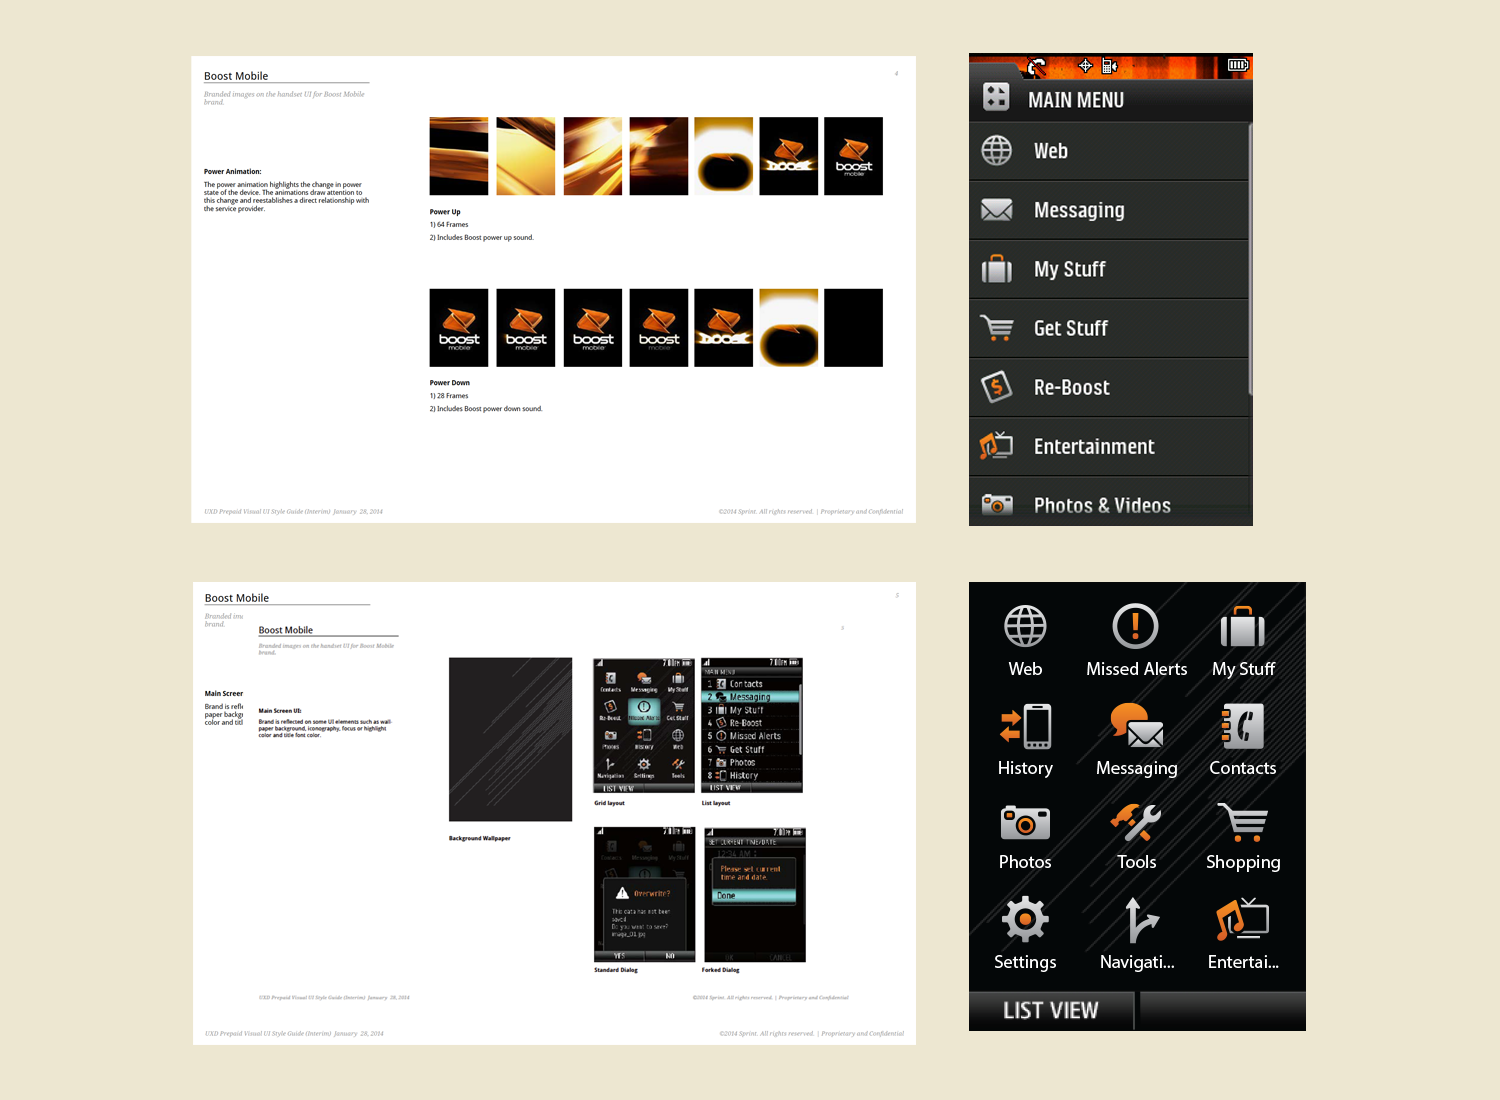The width and height of the screenshot is (1500, 1100).
Task: Open the Forked Dialog screenshot
Action: tap(754, 894)
